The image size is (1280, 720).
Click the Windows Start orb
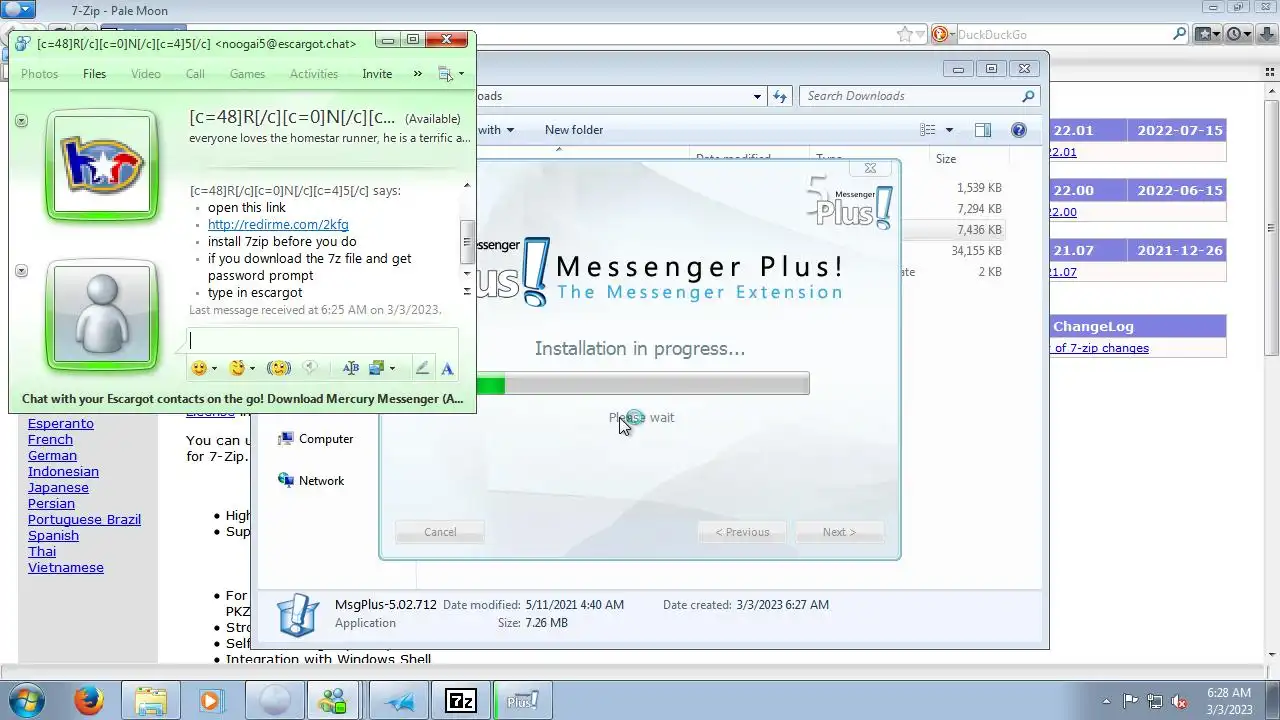click(27, 700)
